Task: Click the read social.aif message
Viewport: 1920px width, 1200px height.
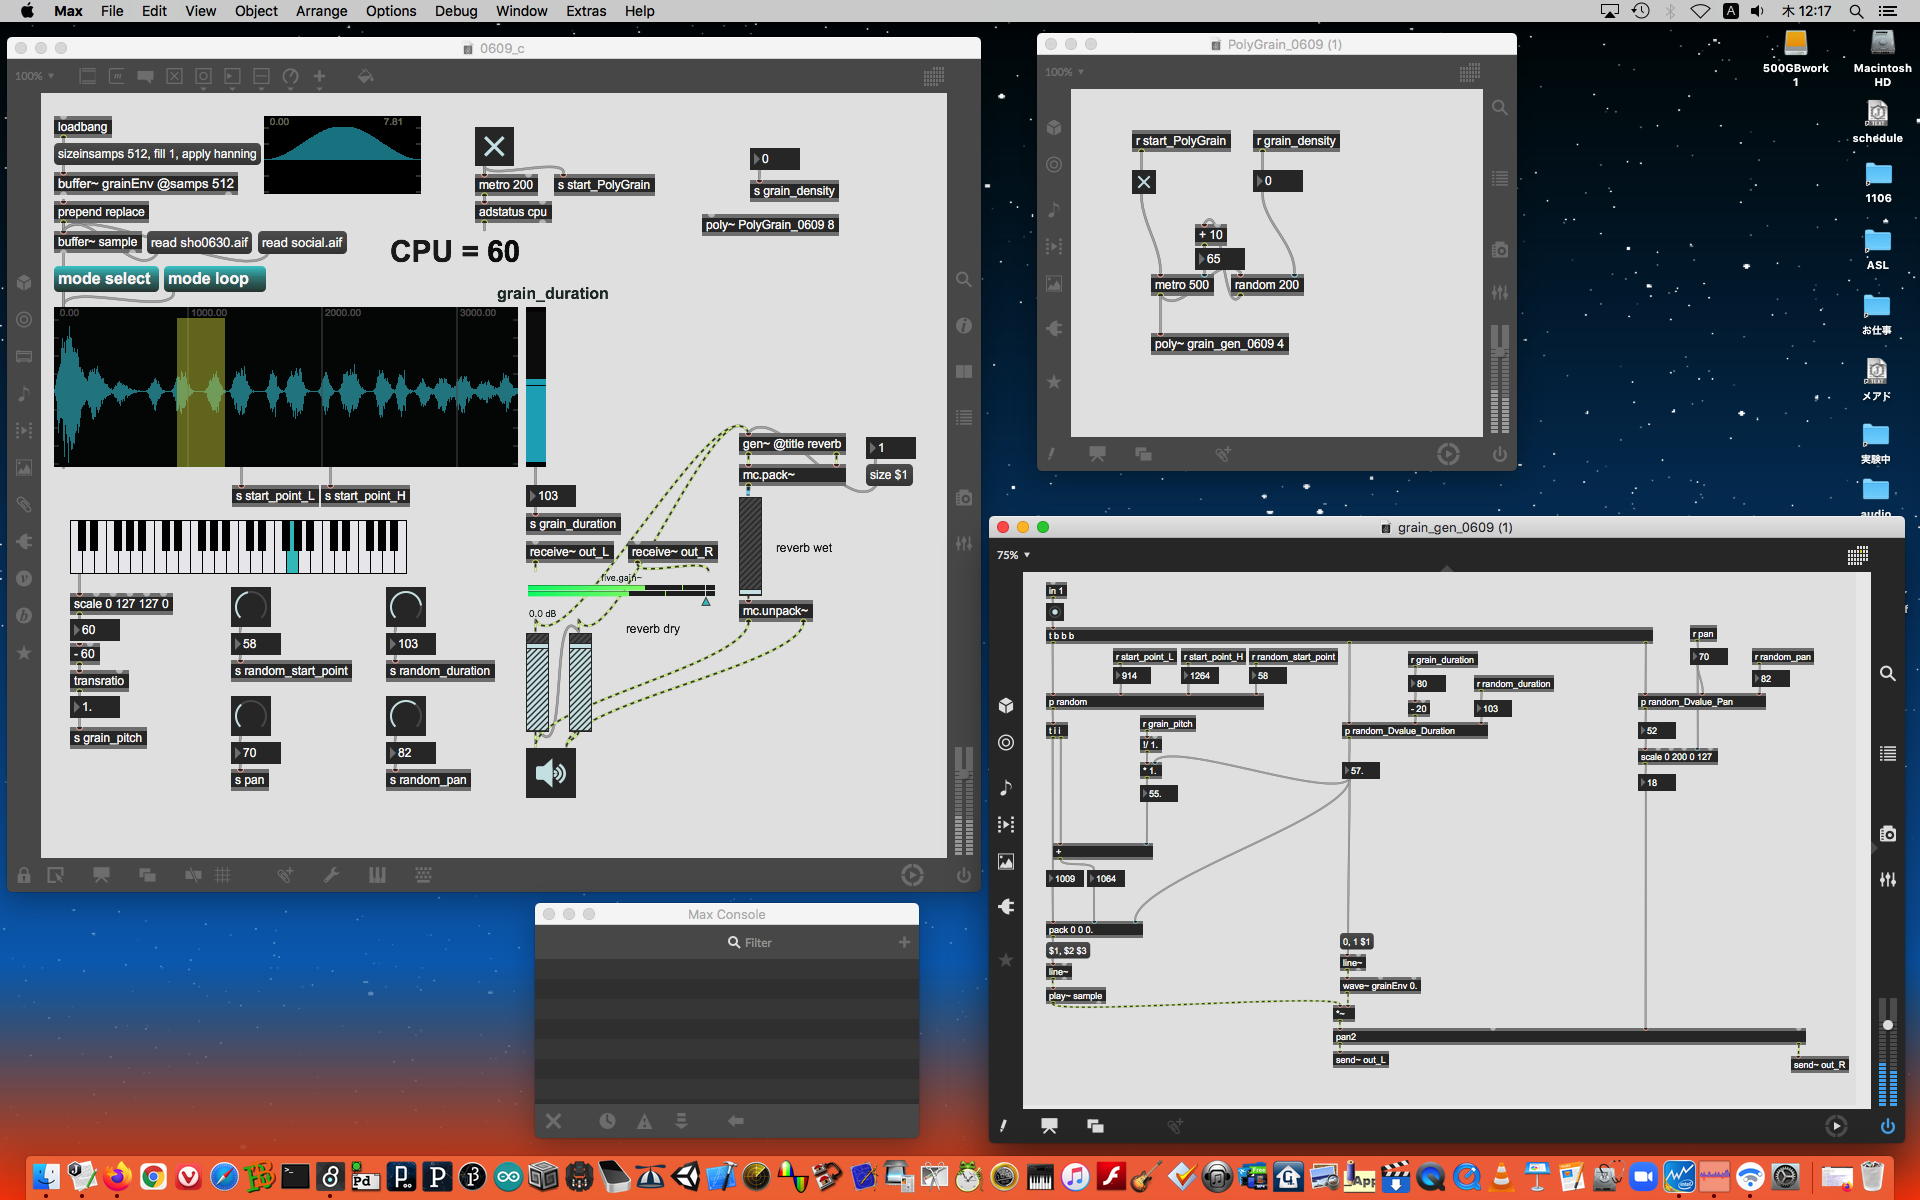Action: click(x=302, y=242)
